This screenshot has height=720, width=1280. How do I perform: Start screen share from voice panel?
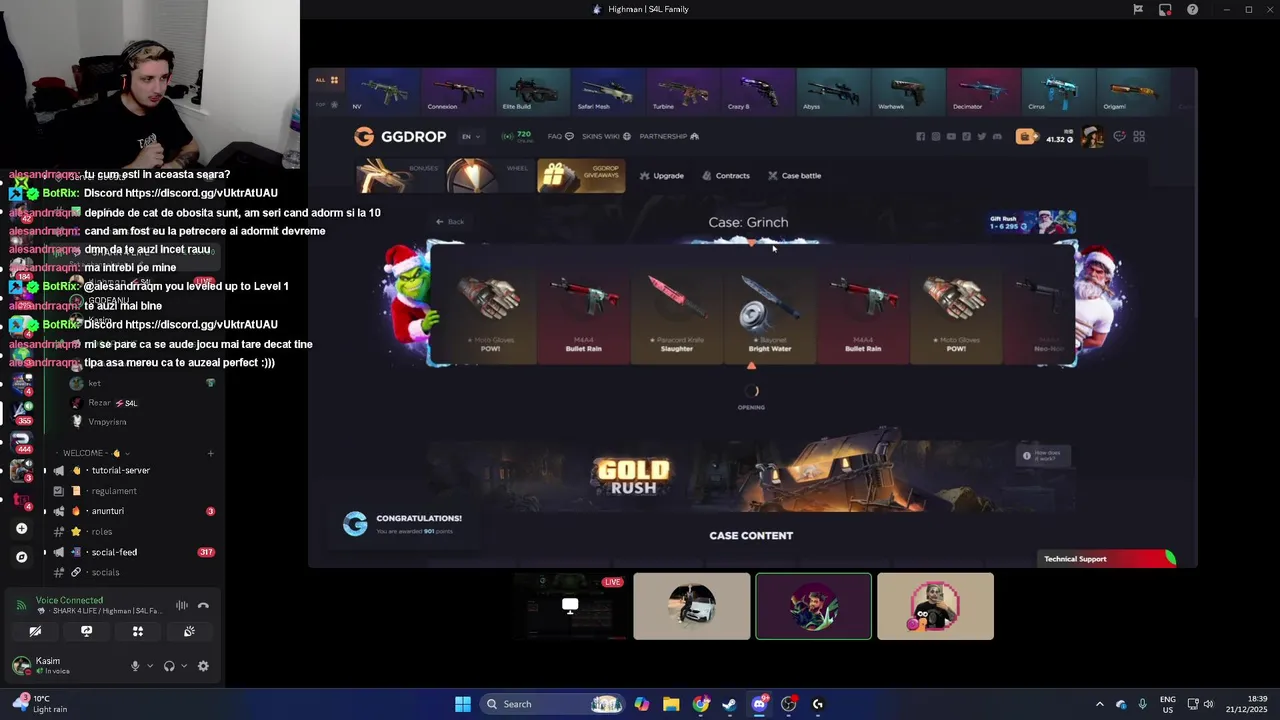coord(86,631)
